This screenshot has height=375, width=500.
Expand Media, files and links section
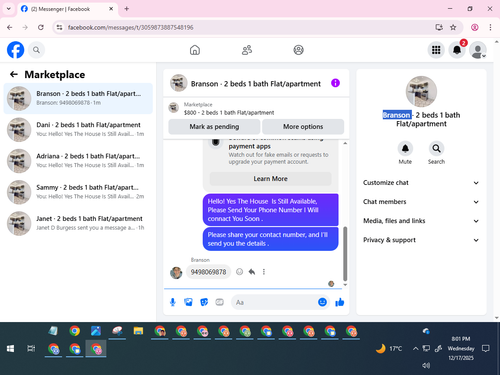[421, 221]
